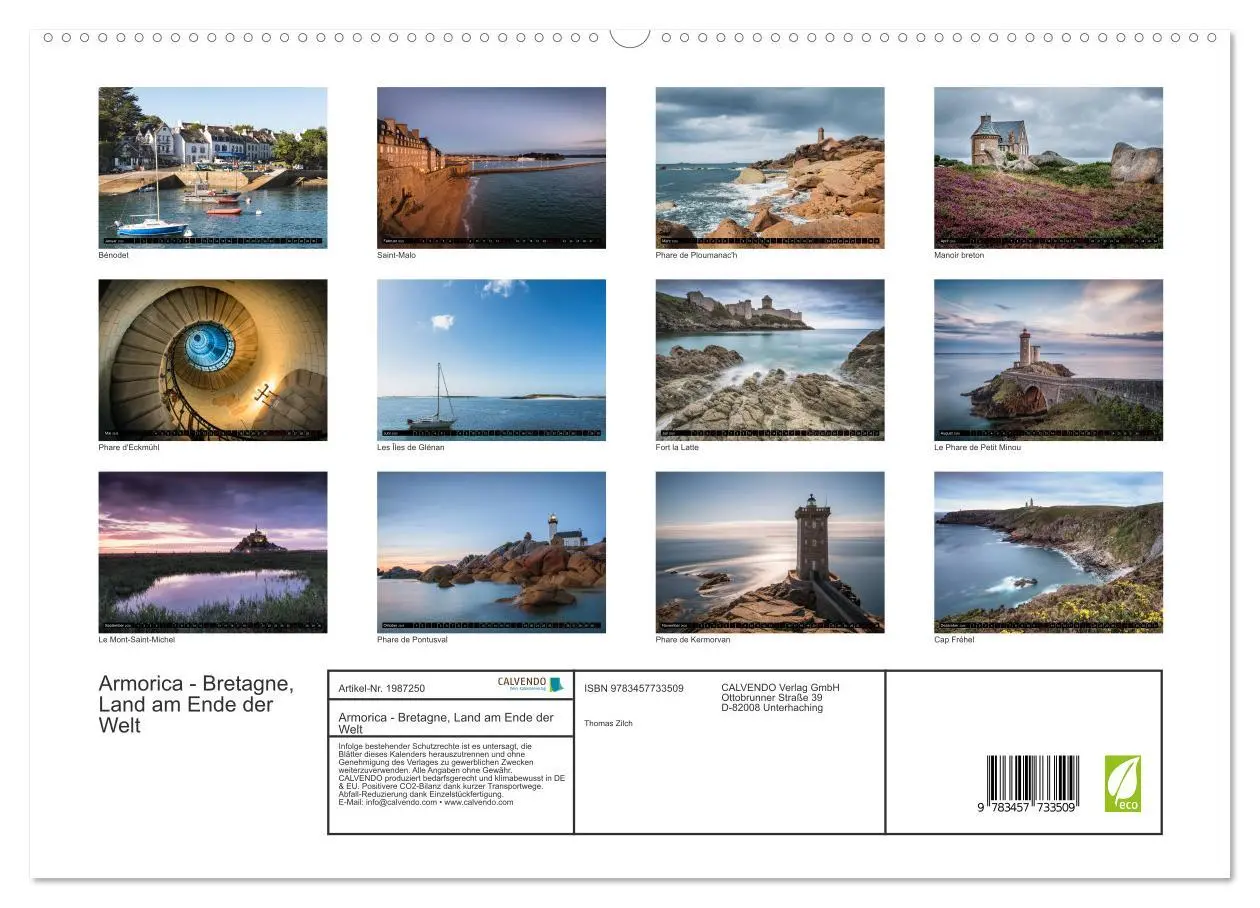
Task: Click the caption "Cap Fréhel"
Action: click(954, 639)
